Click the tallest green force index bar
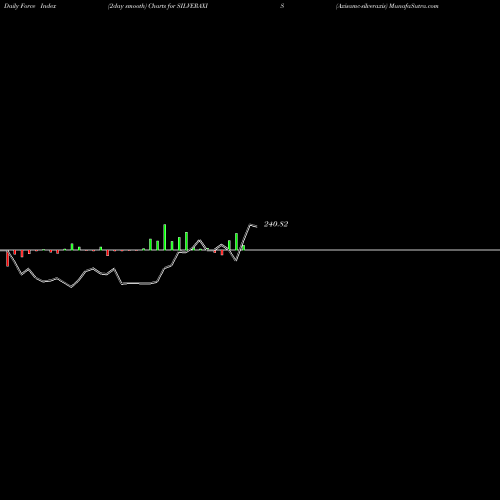500x500 pixels. (165, 237)
